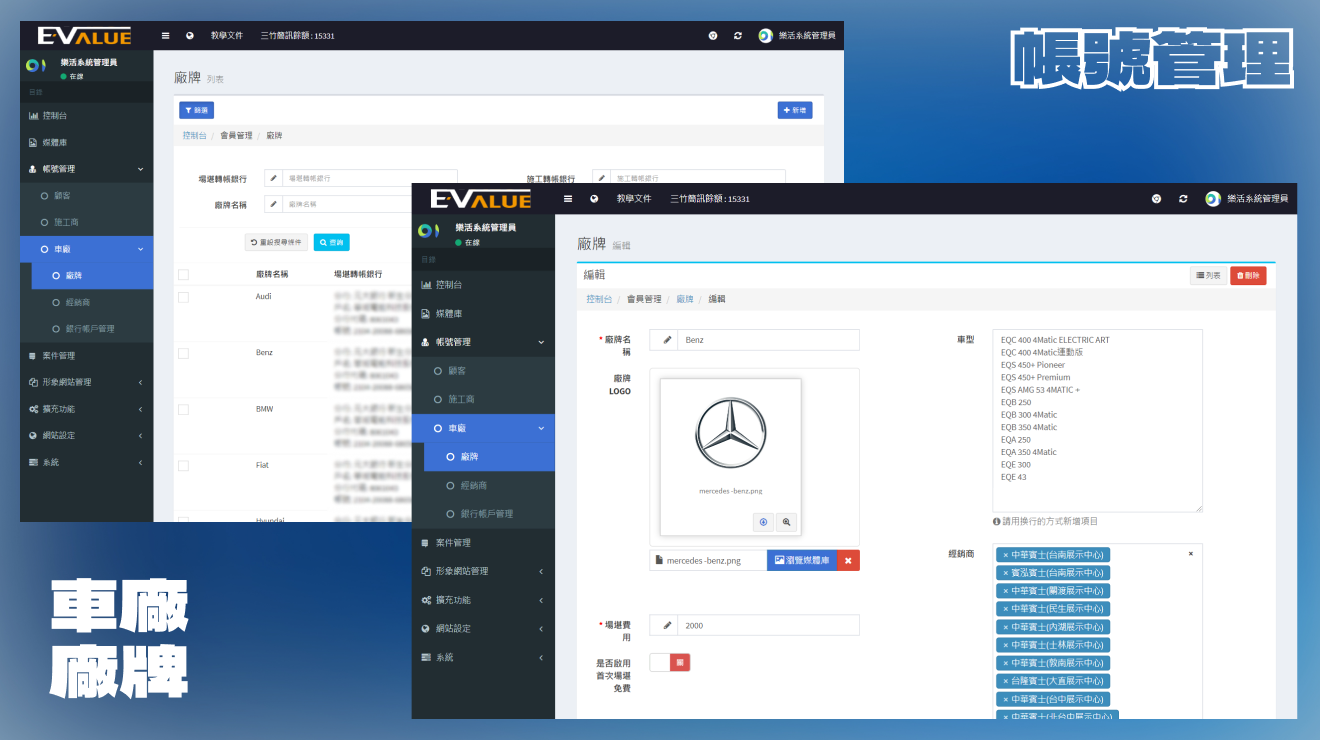Click the 瀏覽媒體庫 browse media button
This screenshot has width=1320, height=740.
click(x=802, y=561)
